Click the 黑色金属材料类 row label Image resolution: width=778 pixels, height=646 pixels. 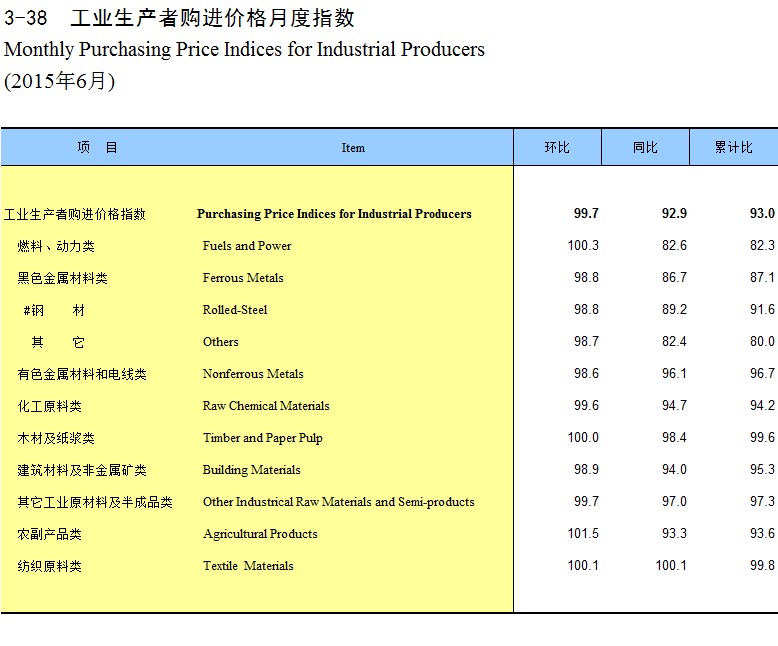coord(62,278)
